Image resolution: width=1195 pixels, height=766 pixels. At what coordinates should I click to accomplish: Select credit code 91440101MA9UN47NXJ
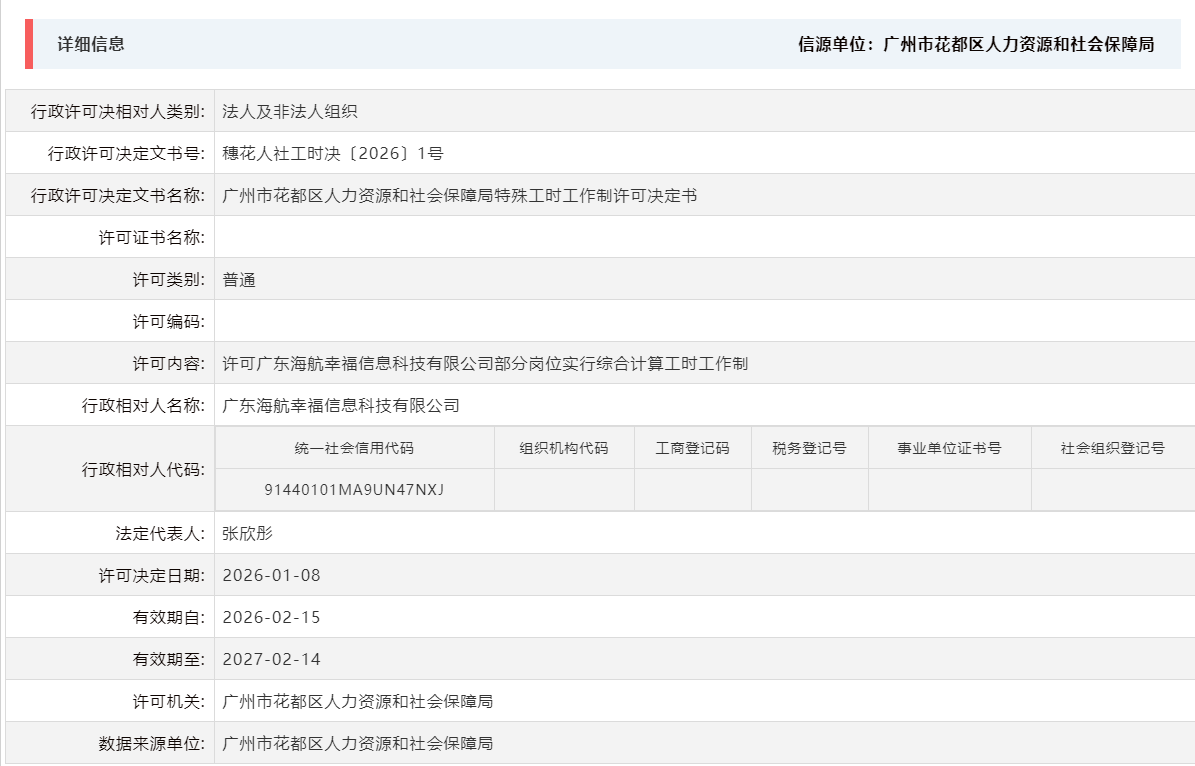point(358,489)
